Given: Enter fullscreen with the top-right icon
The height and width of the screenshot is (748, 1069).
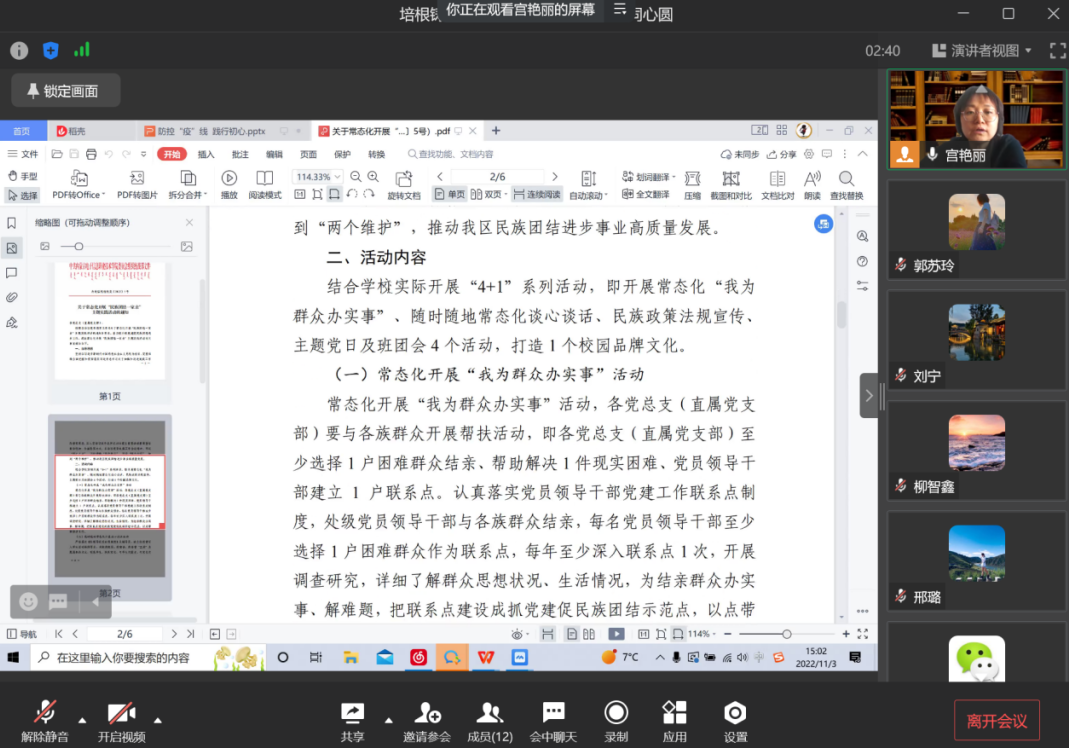Looking at the screenshot, I should tap(1057, 50).
